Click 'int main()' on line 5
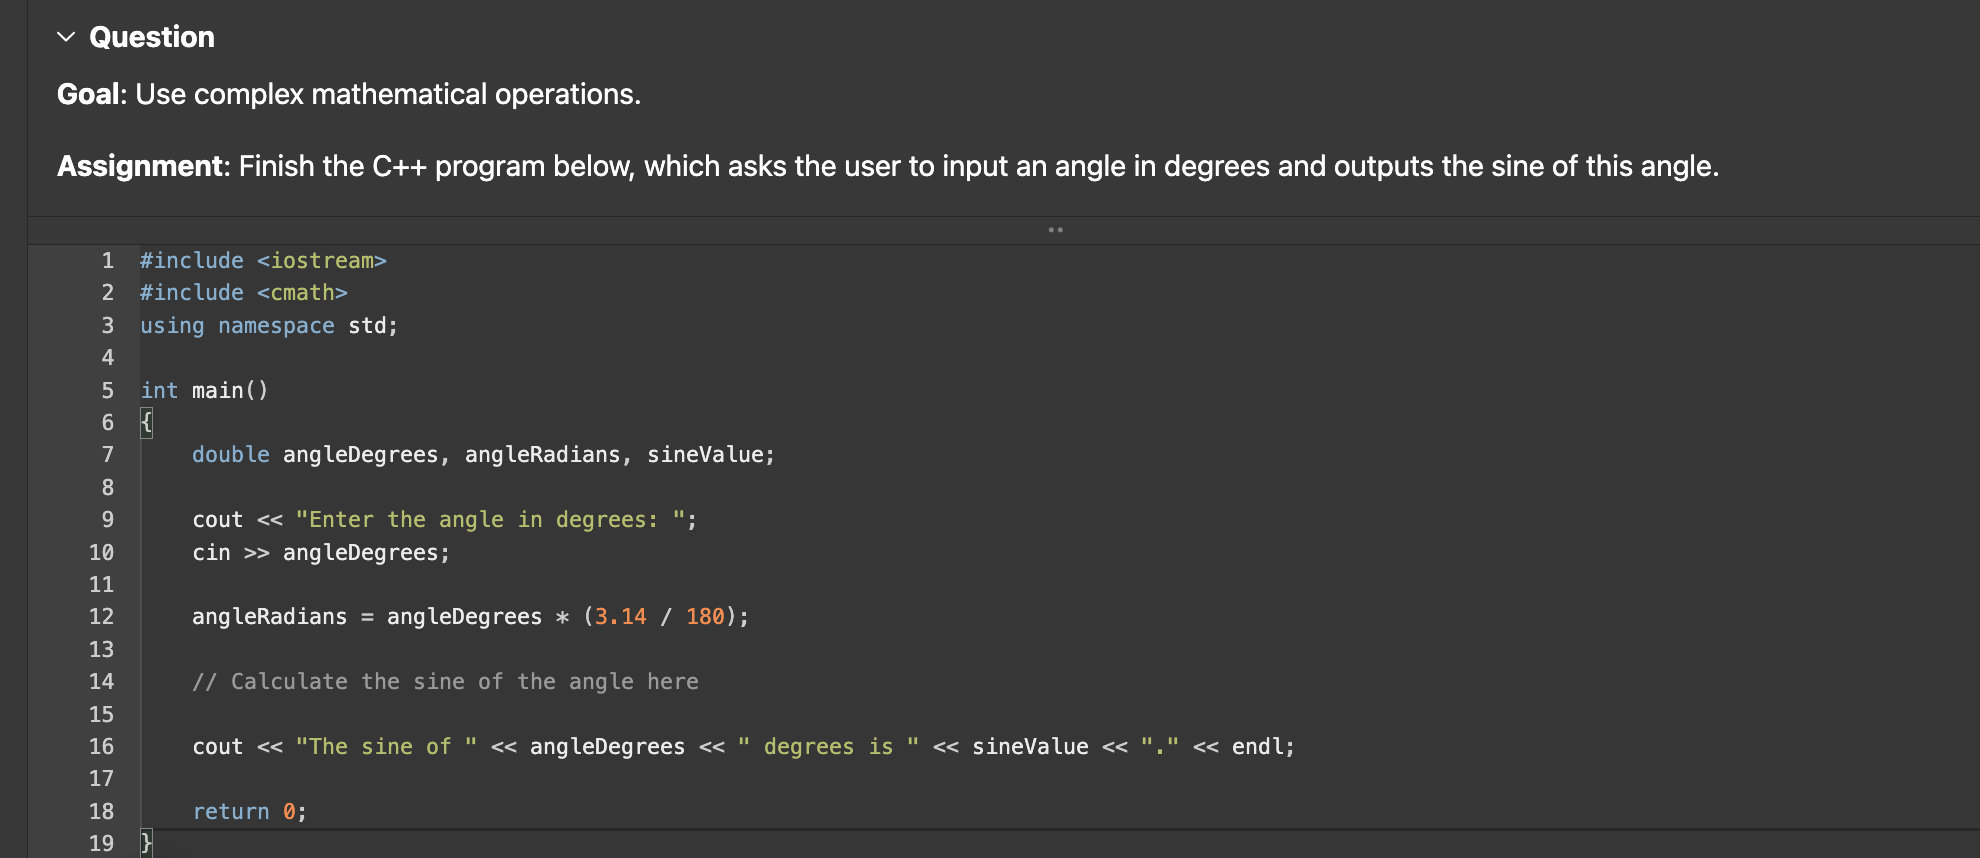This screenshot has width=1980, height=858. click(204, 390)
